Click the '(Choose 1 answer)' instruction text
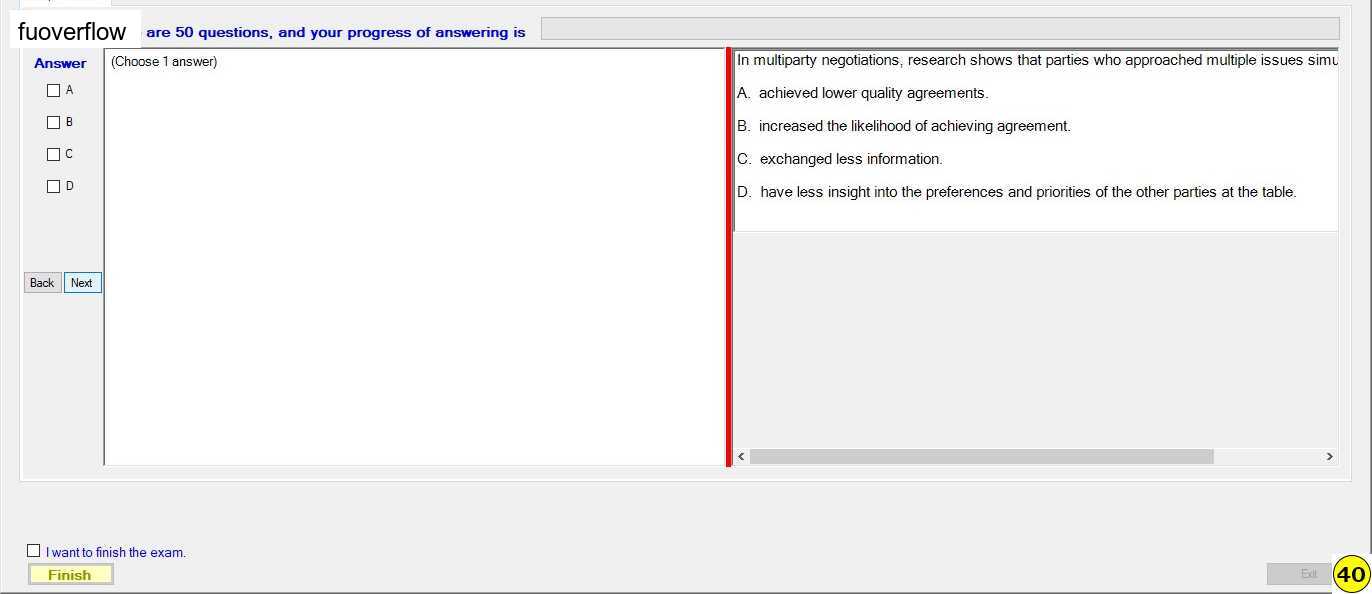The width and height of the screenshot is (1372, 594). [164, 62]
